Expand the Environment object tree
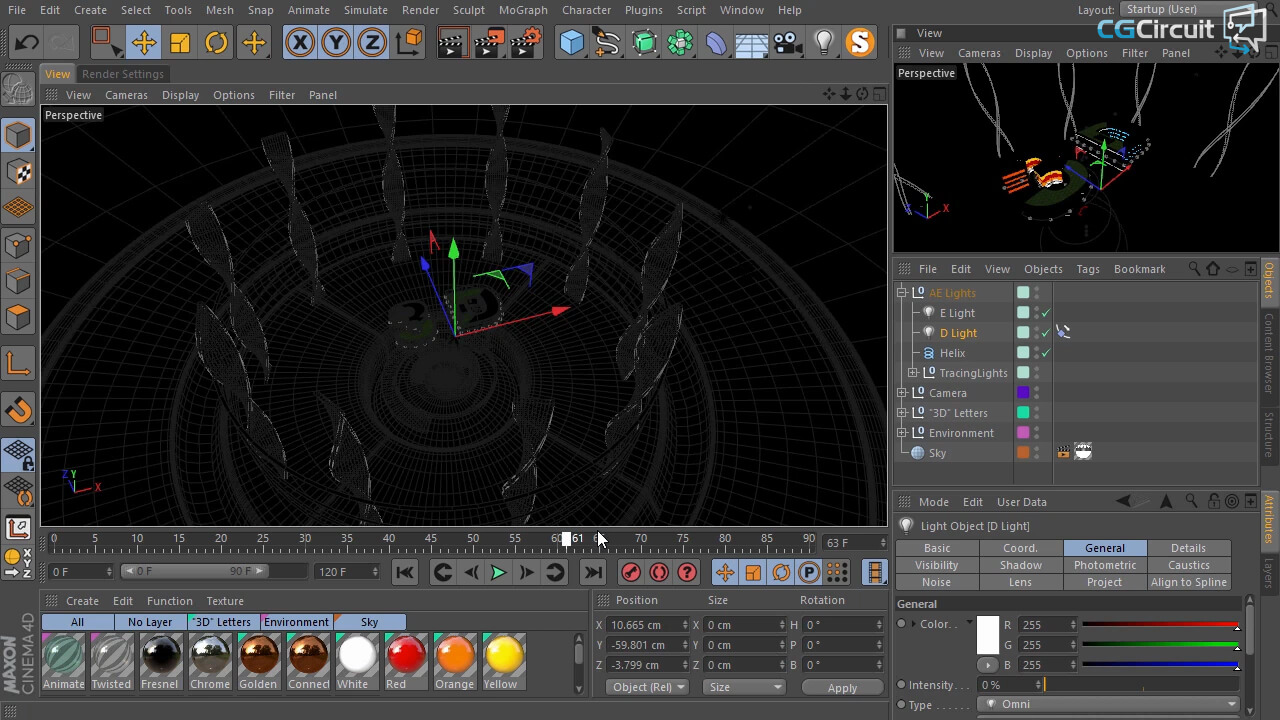1280x720 pixels. point(902,433)
